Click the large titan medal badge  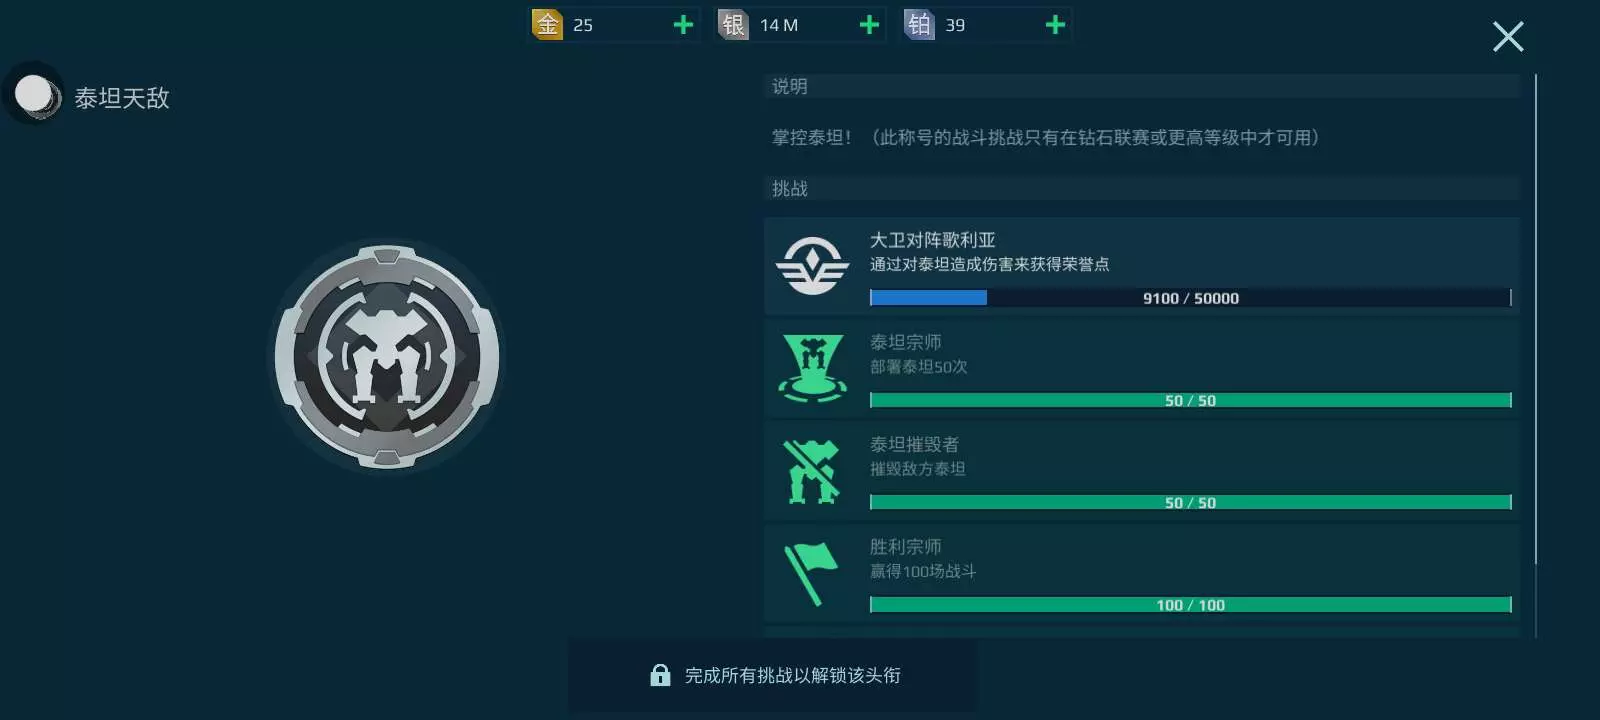(387, 357)
